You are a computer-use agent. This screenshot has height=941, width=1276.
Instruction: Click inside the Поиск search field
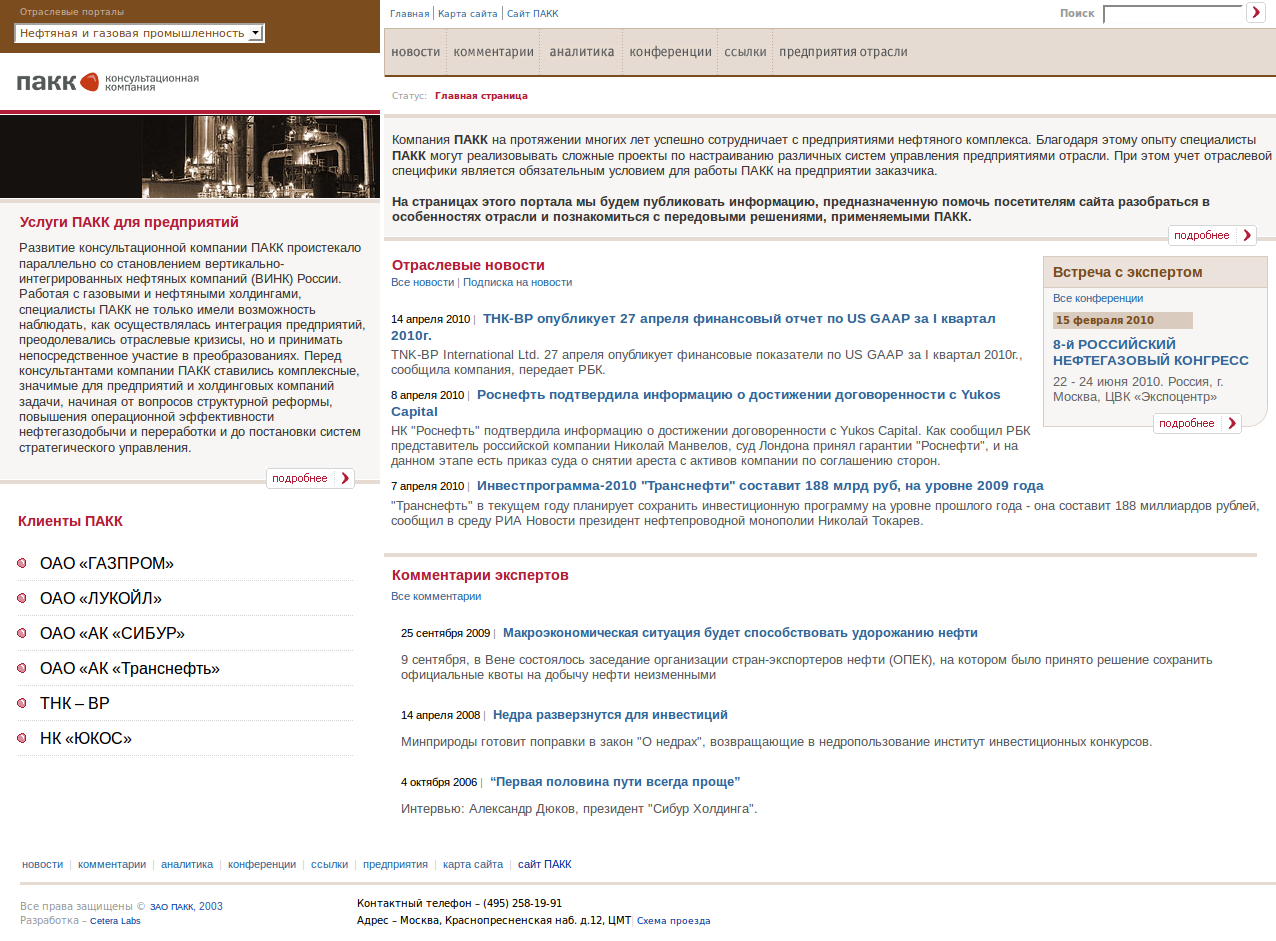tap(1171, 14)
